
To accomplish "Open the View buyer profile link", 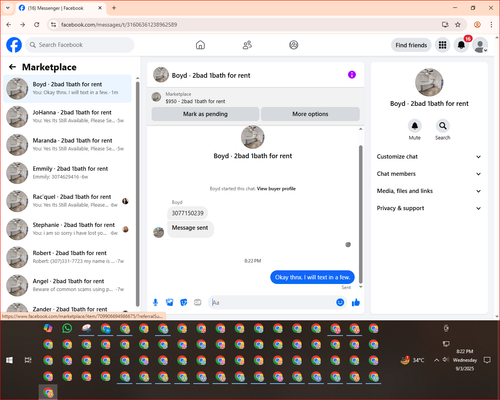I will coord(276,189).
